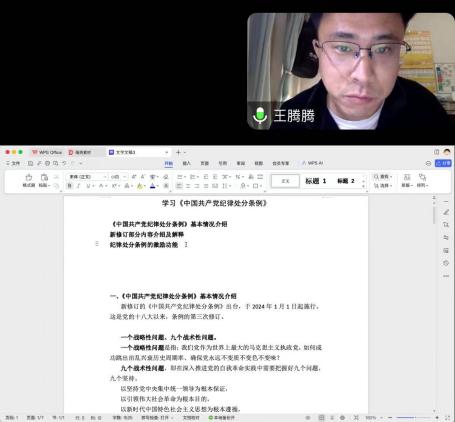Apply the 标题 1 heading style
This screenshot has height=422, width=455.
click(315, 181)
